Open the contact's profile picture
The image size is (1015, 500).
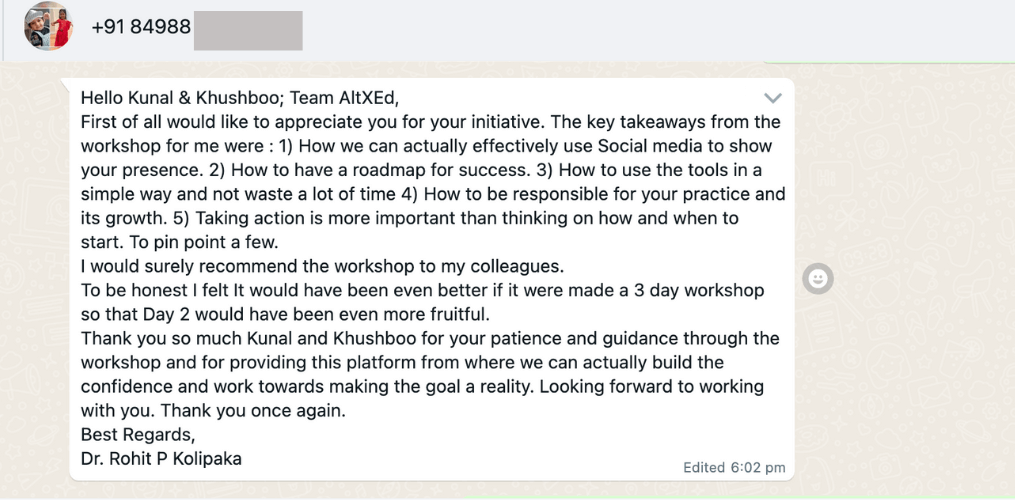[x=49, y=27]
